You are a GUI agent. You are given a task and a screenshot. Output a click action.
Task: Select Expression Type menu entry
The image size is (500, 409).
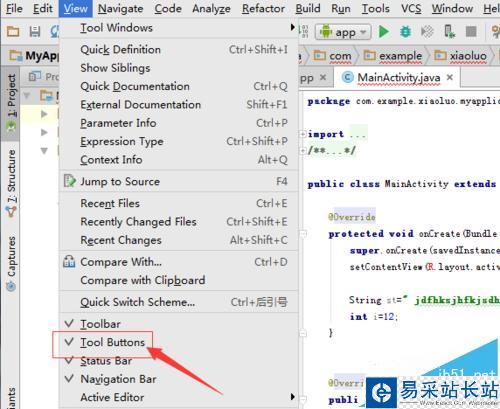(179, 141)
